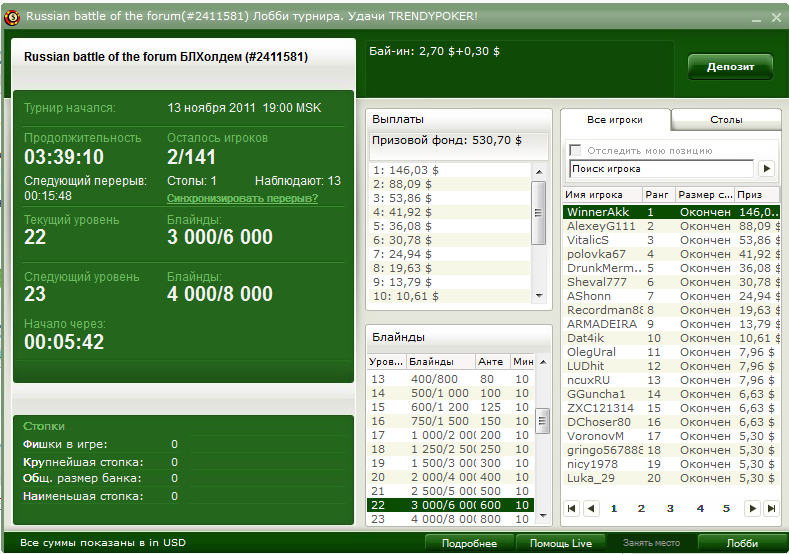This screenshot has height=554, width=789.
Task: Open page 5 of players list
Action: click(x=726, y=509)
